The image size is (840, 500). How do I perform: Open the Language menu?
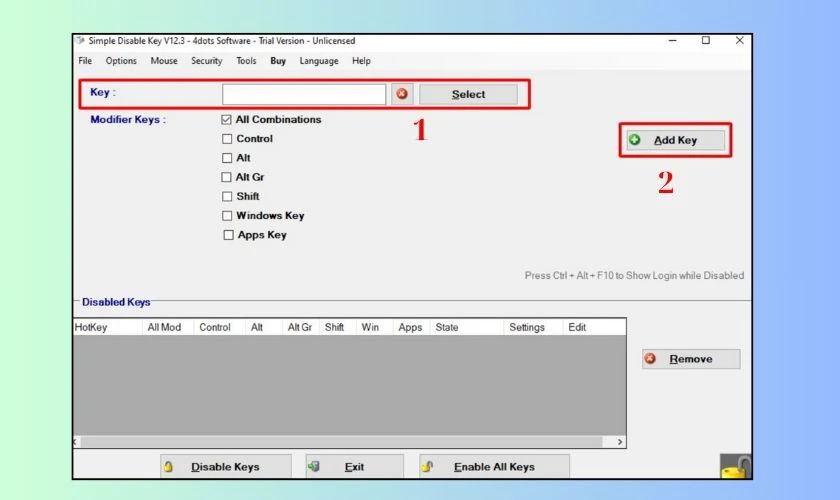(x=319, y=61)
